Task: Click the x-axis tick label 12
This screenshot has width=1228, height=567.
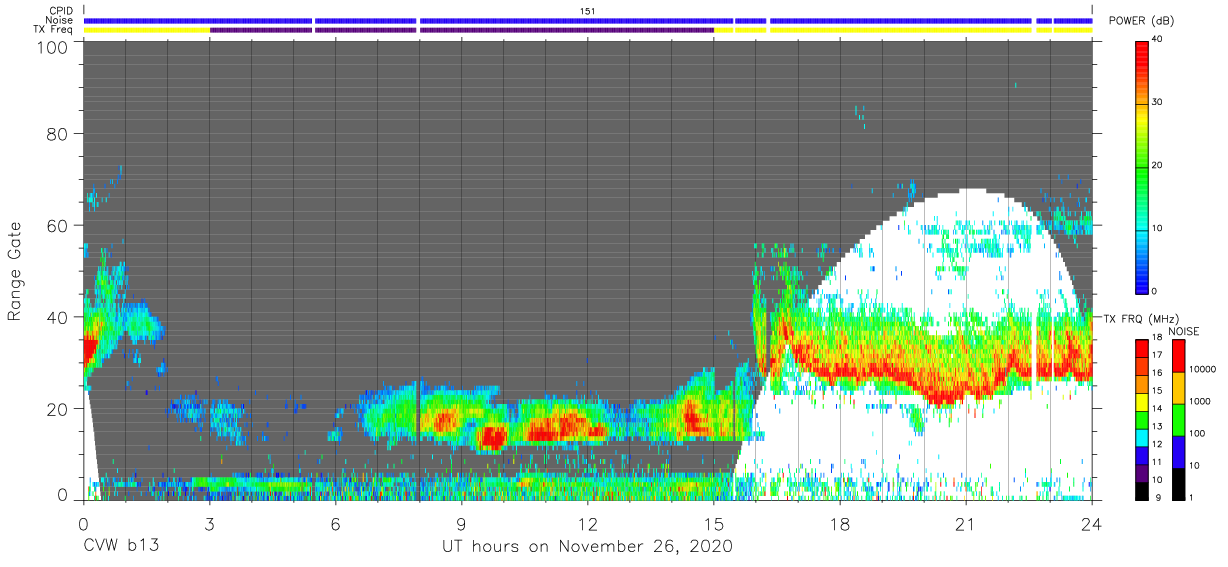Action: [587, 523]
